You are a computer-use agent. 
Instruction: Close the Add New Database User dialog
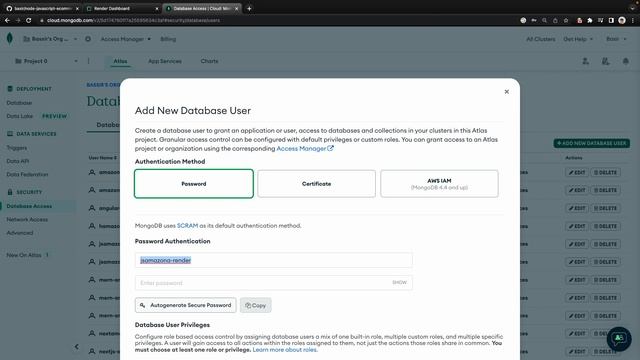tap(507, 92)
